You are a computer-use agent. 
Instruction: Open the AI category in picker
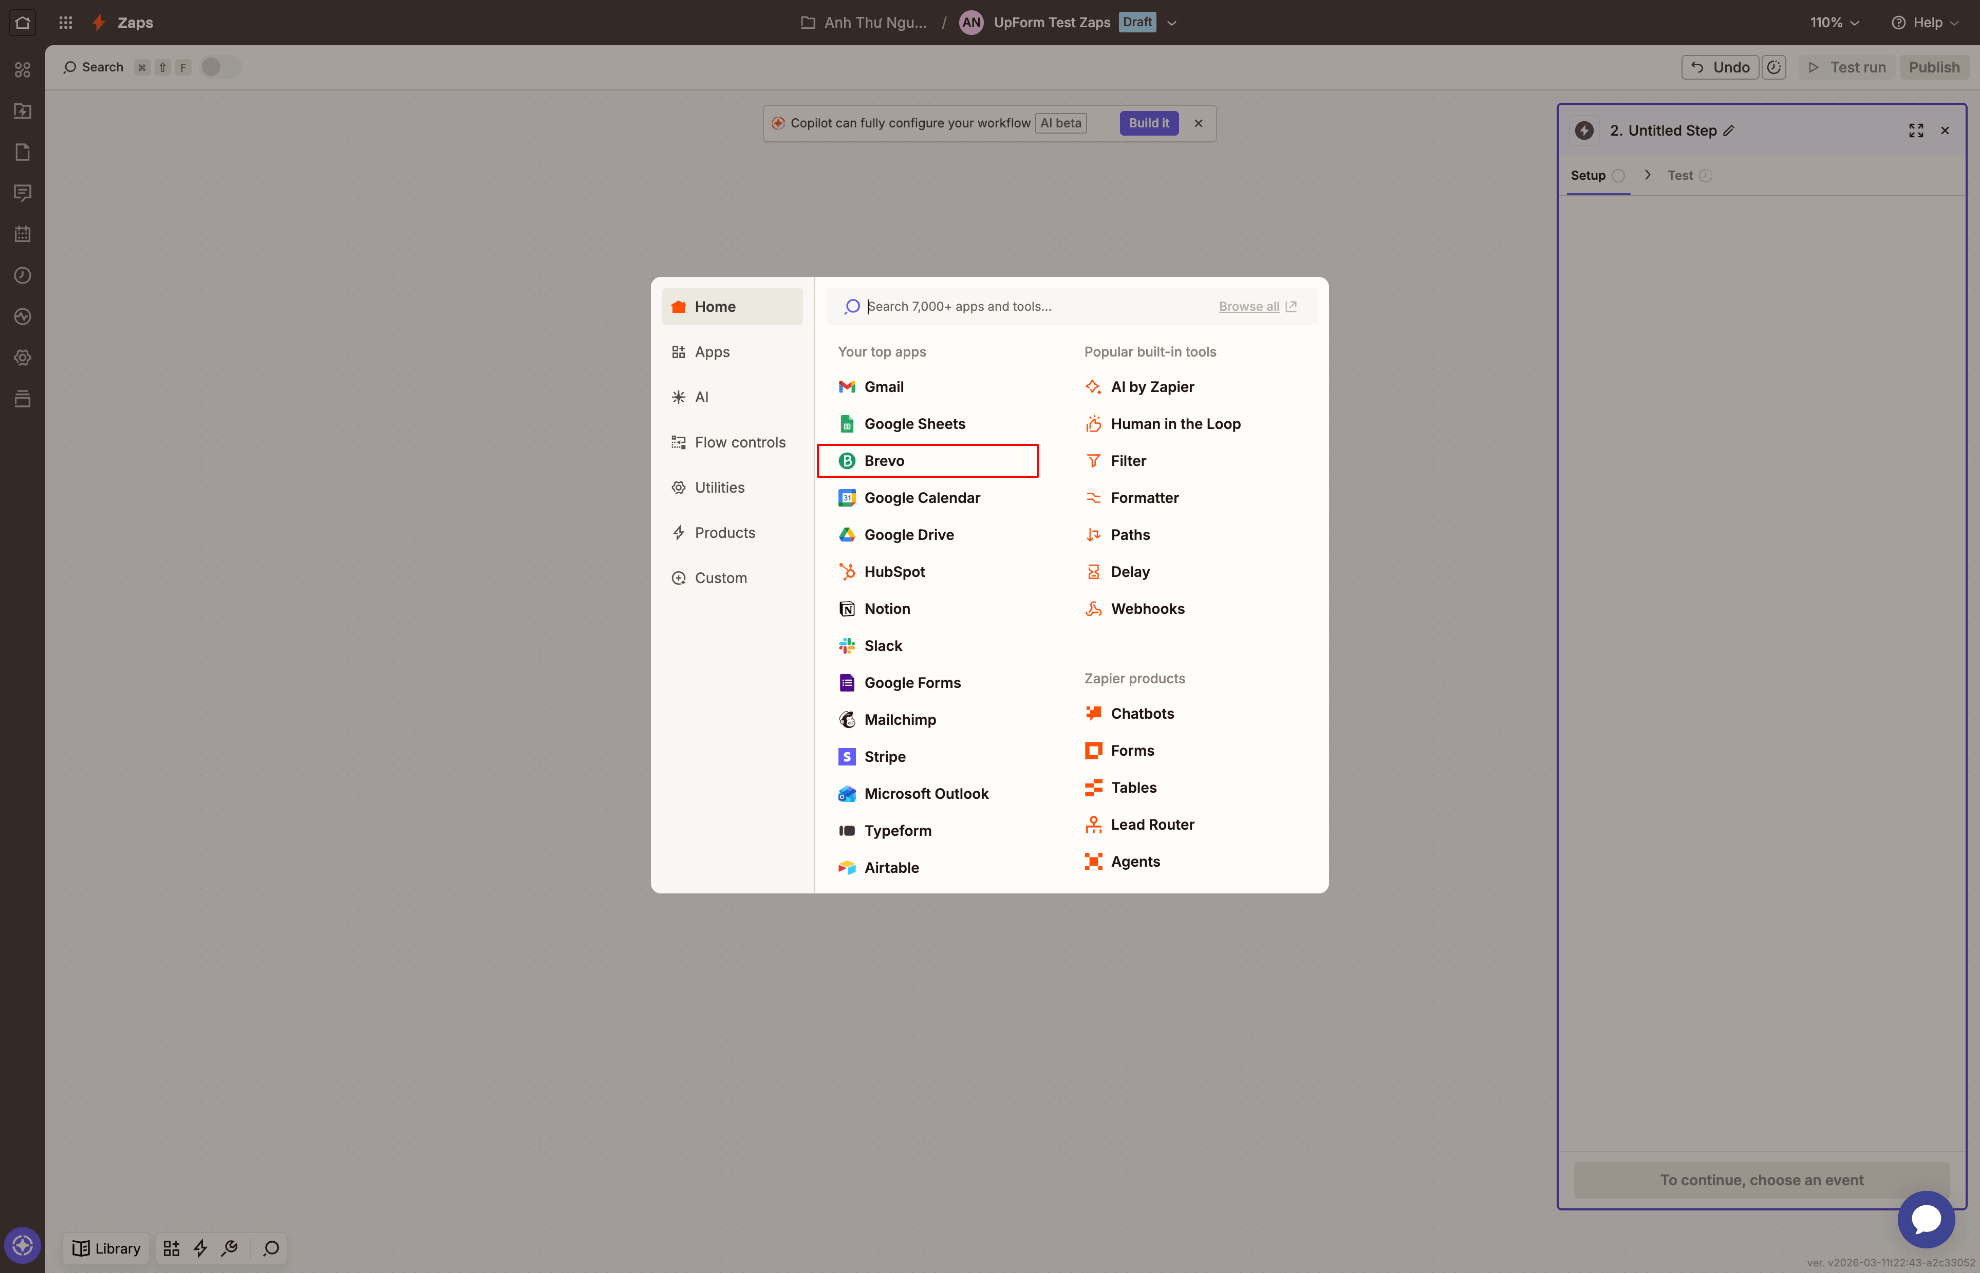[x=732, y=397]
